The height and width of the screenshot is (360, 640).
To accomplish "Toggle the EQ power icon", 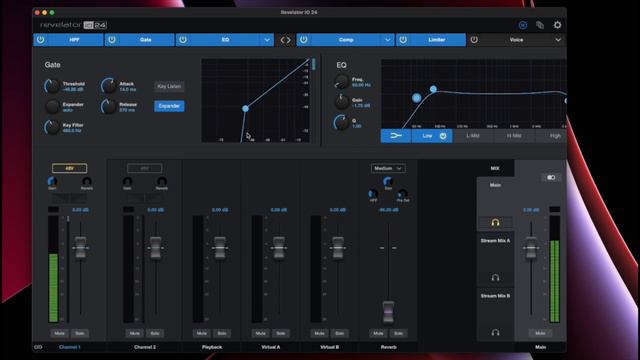I will pyautogui.click(x=183, y=40).
